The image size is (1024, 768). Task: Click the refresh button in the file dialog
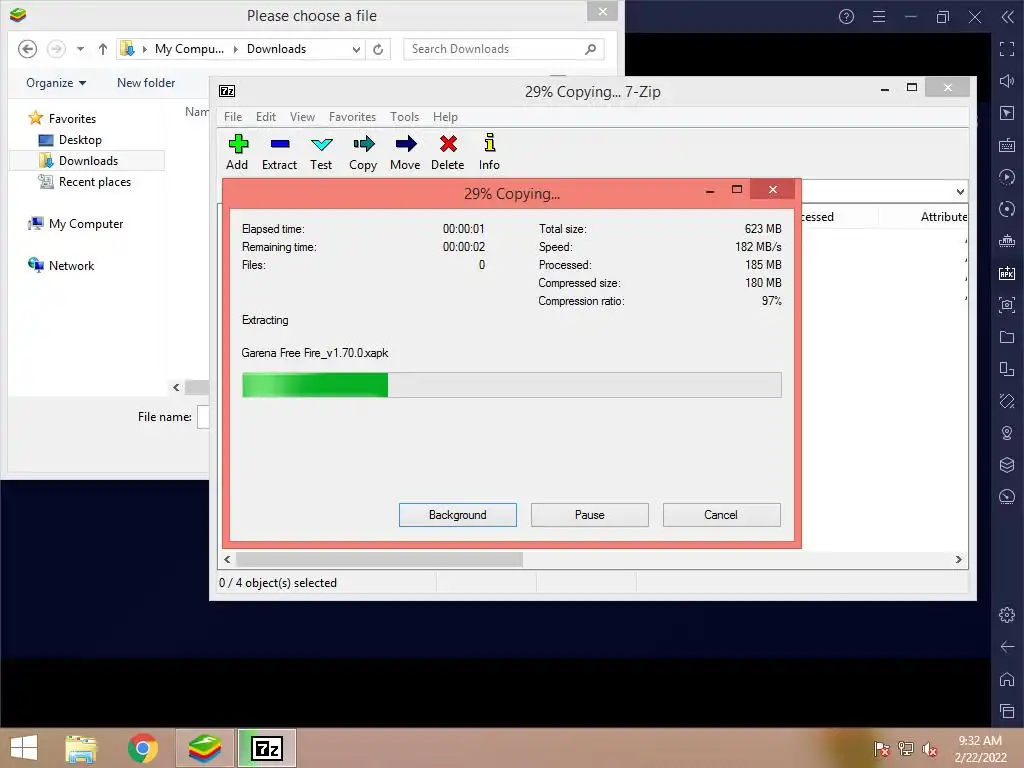point(378,49)
